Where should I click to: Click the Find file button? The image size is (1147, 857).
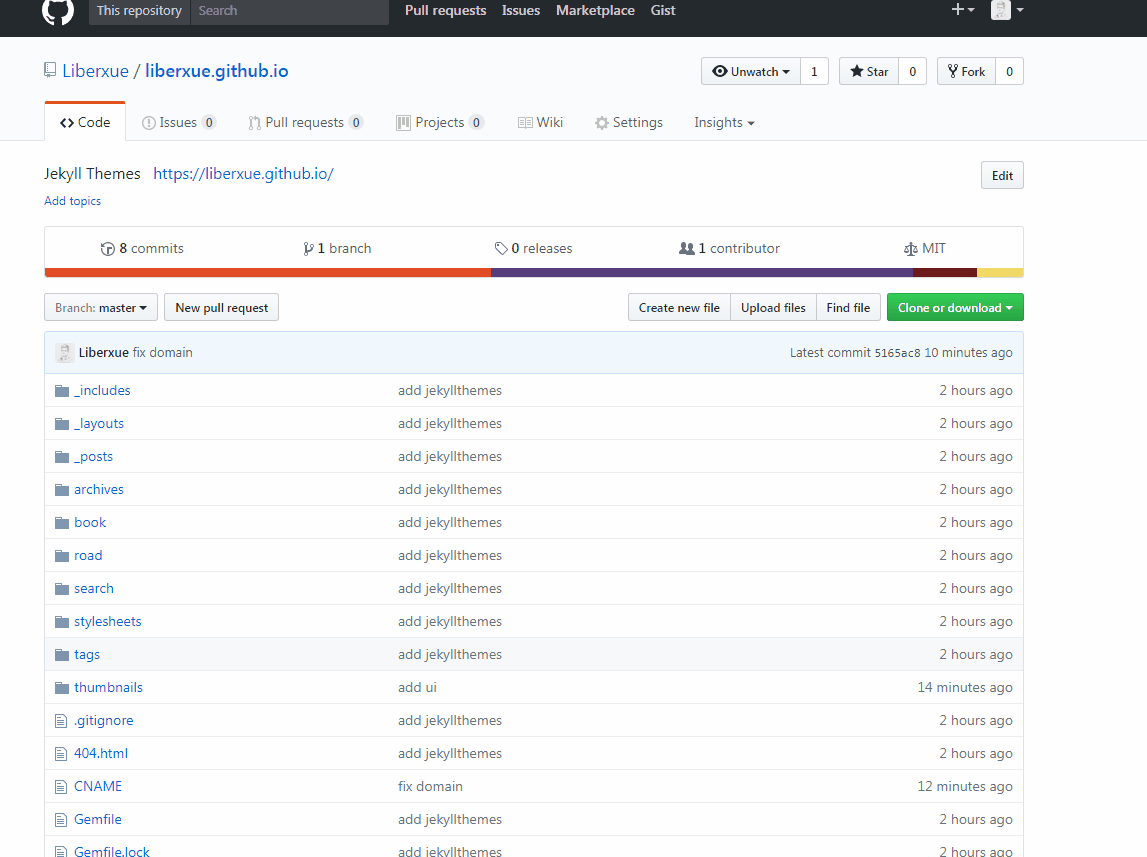tap(849, 308)
